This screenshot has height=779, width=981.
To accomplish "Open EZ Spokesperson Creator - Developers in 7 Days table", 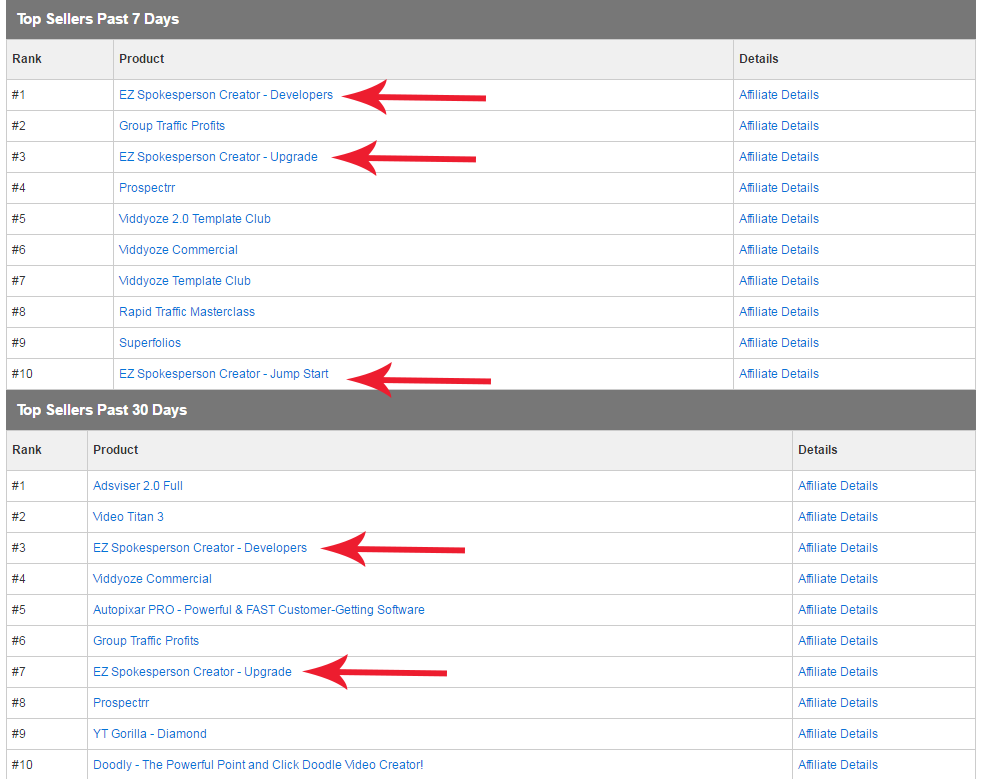I will (x=226, y=94).
